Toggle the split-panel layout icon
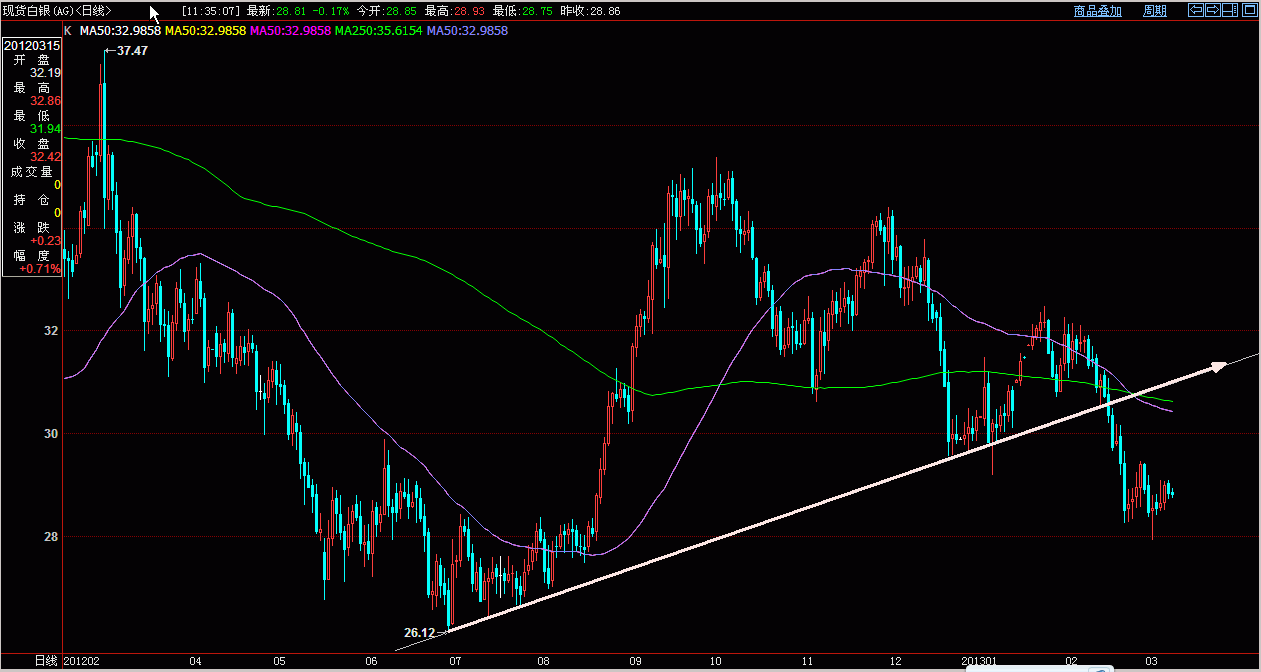This screenshot has height=672, width=1261. [1229, 10]
